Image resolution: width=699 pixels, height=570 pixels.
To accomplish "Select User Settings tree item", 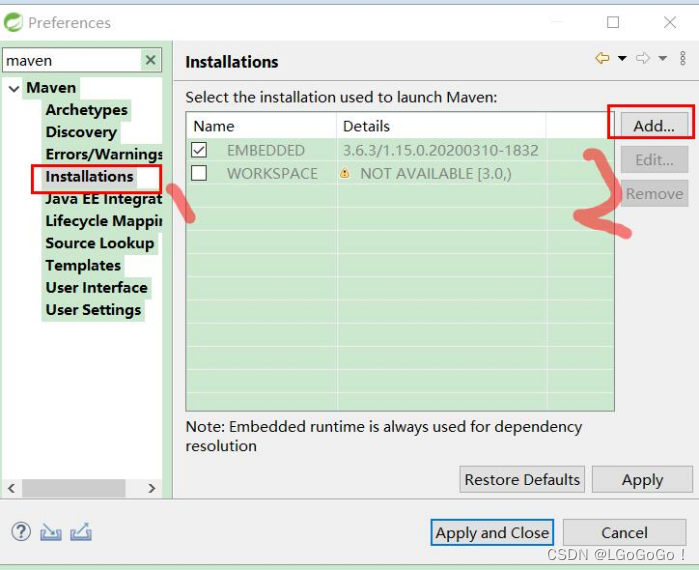I will point(94,310).
